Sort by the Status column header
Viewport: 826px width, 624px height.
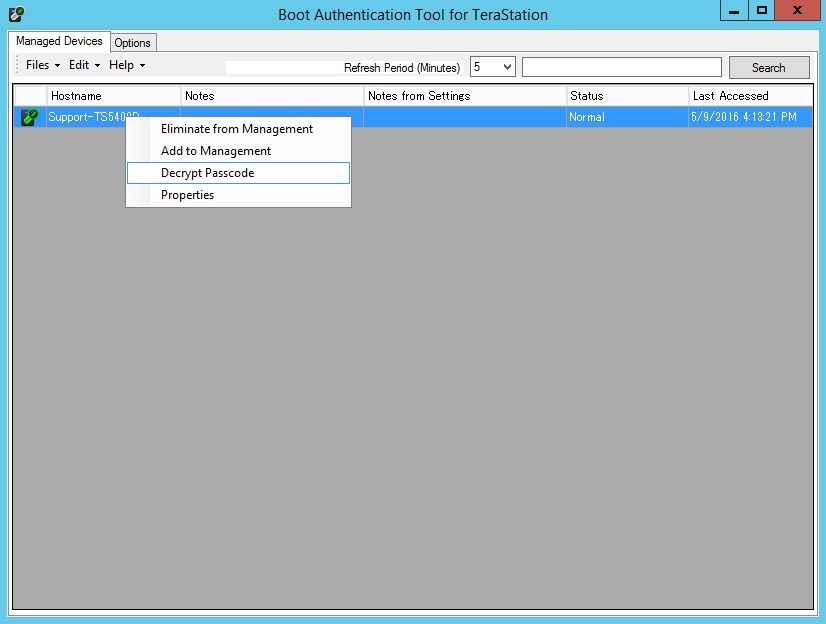627,96
